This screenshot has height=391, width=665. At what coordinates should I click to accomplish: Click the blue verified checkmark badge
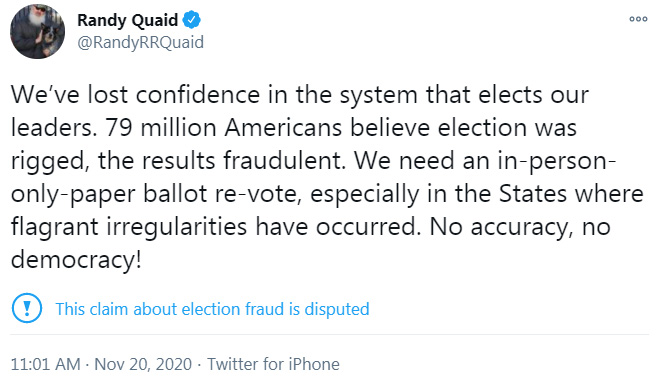point(191,20)
